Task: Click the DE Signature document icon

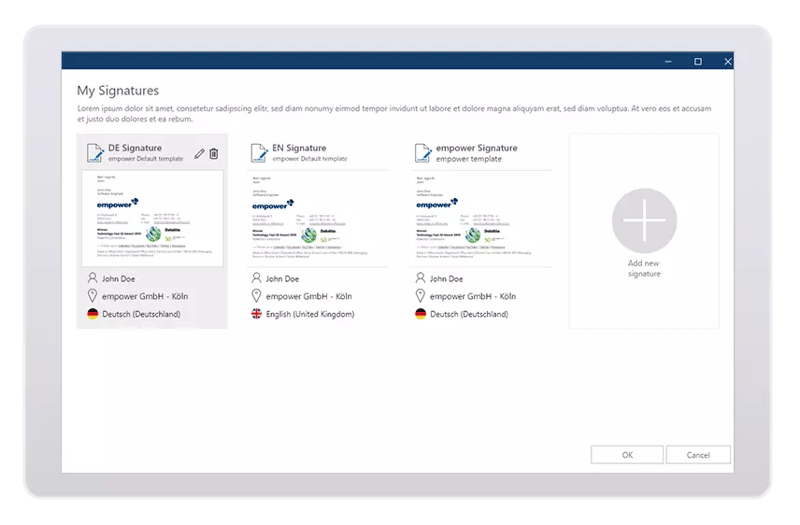Action: [x=95, y=153]
